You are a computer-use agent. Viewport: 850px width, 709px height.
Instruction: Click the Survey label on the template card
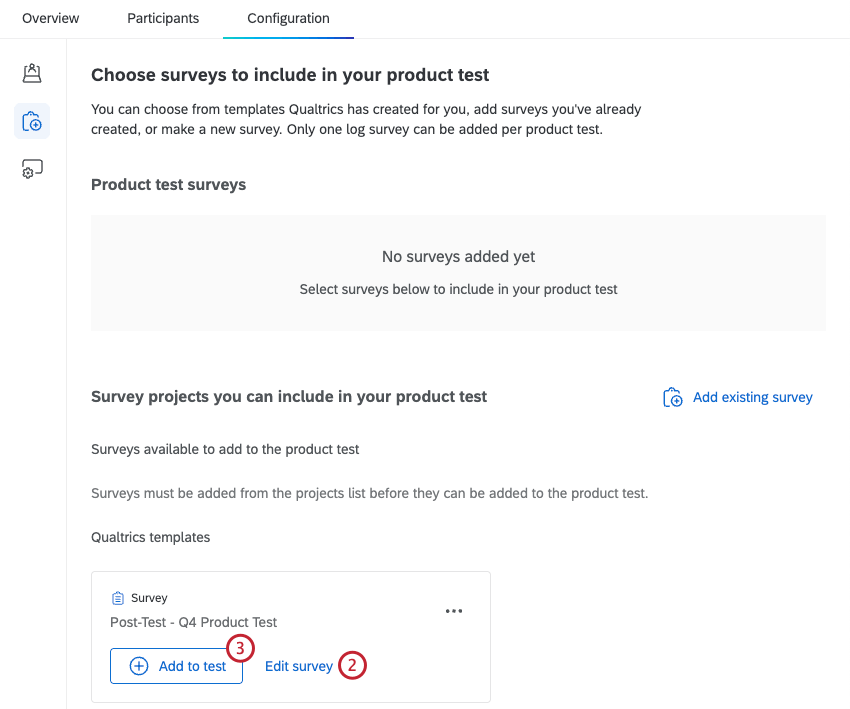147,597
